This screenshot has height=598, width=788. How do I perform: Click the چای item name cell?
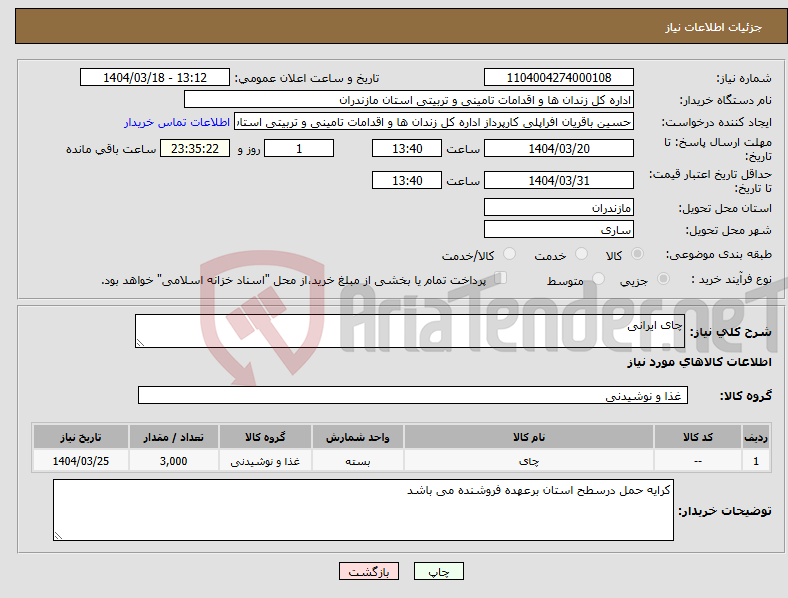coord(529,461)
